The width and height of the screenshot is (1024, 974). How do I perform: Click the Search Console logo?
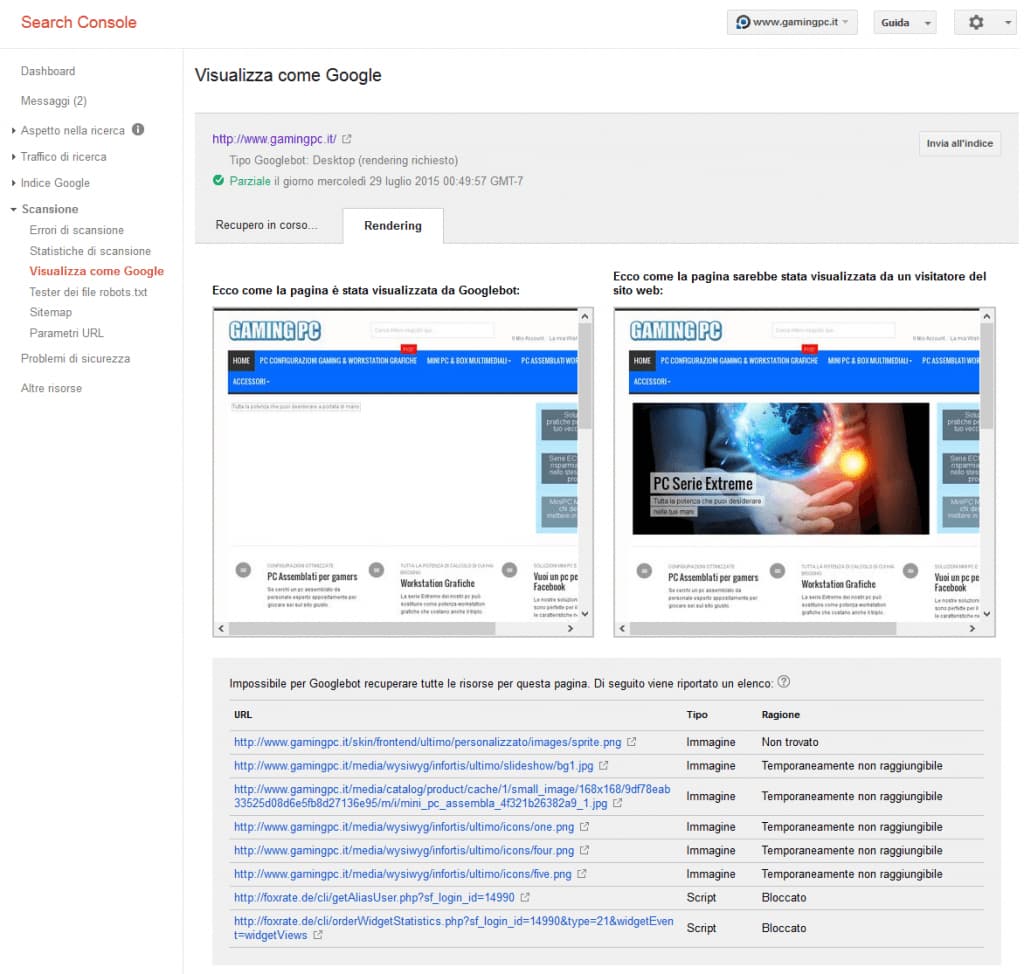[78, 22]
